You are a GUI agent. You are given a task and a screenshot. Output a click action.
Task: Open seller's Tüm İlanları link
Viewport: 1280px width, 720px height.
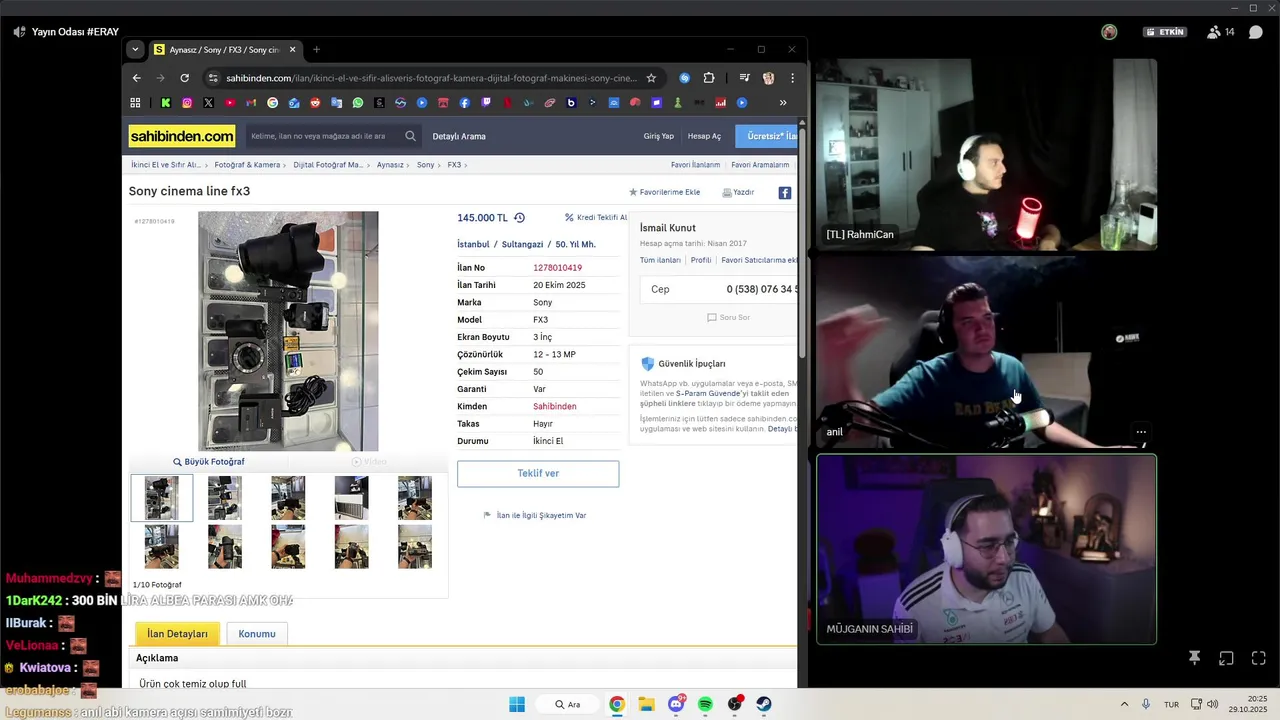pyautogui.click(x=660, y=260)
